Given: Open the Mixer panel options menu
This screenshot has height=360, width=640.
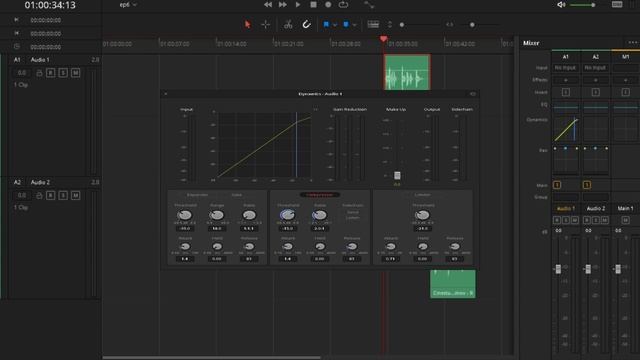Looking at the screenshot, I should 632,42.
